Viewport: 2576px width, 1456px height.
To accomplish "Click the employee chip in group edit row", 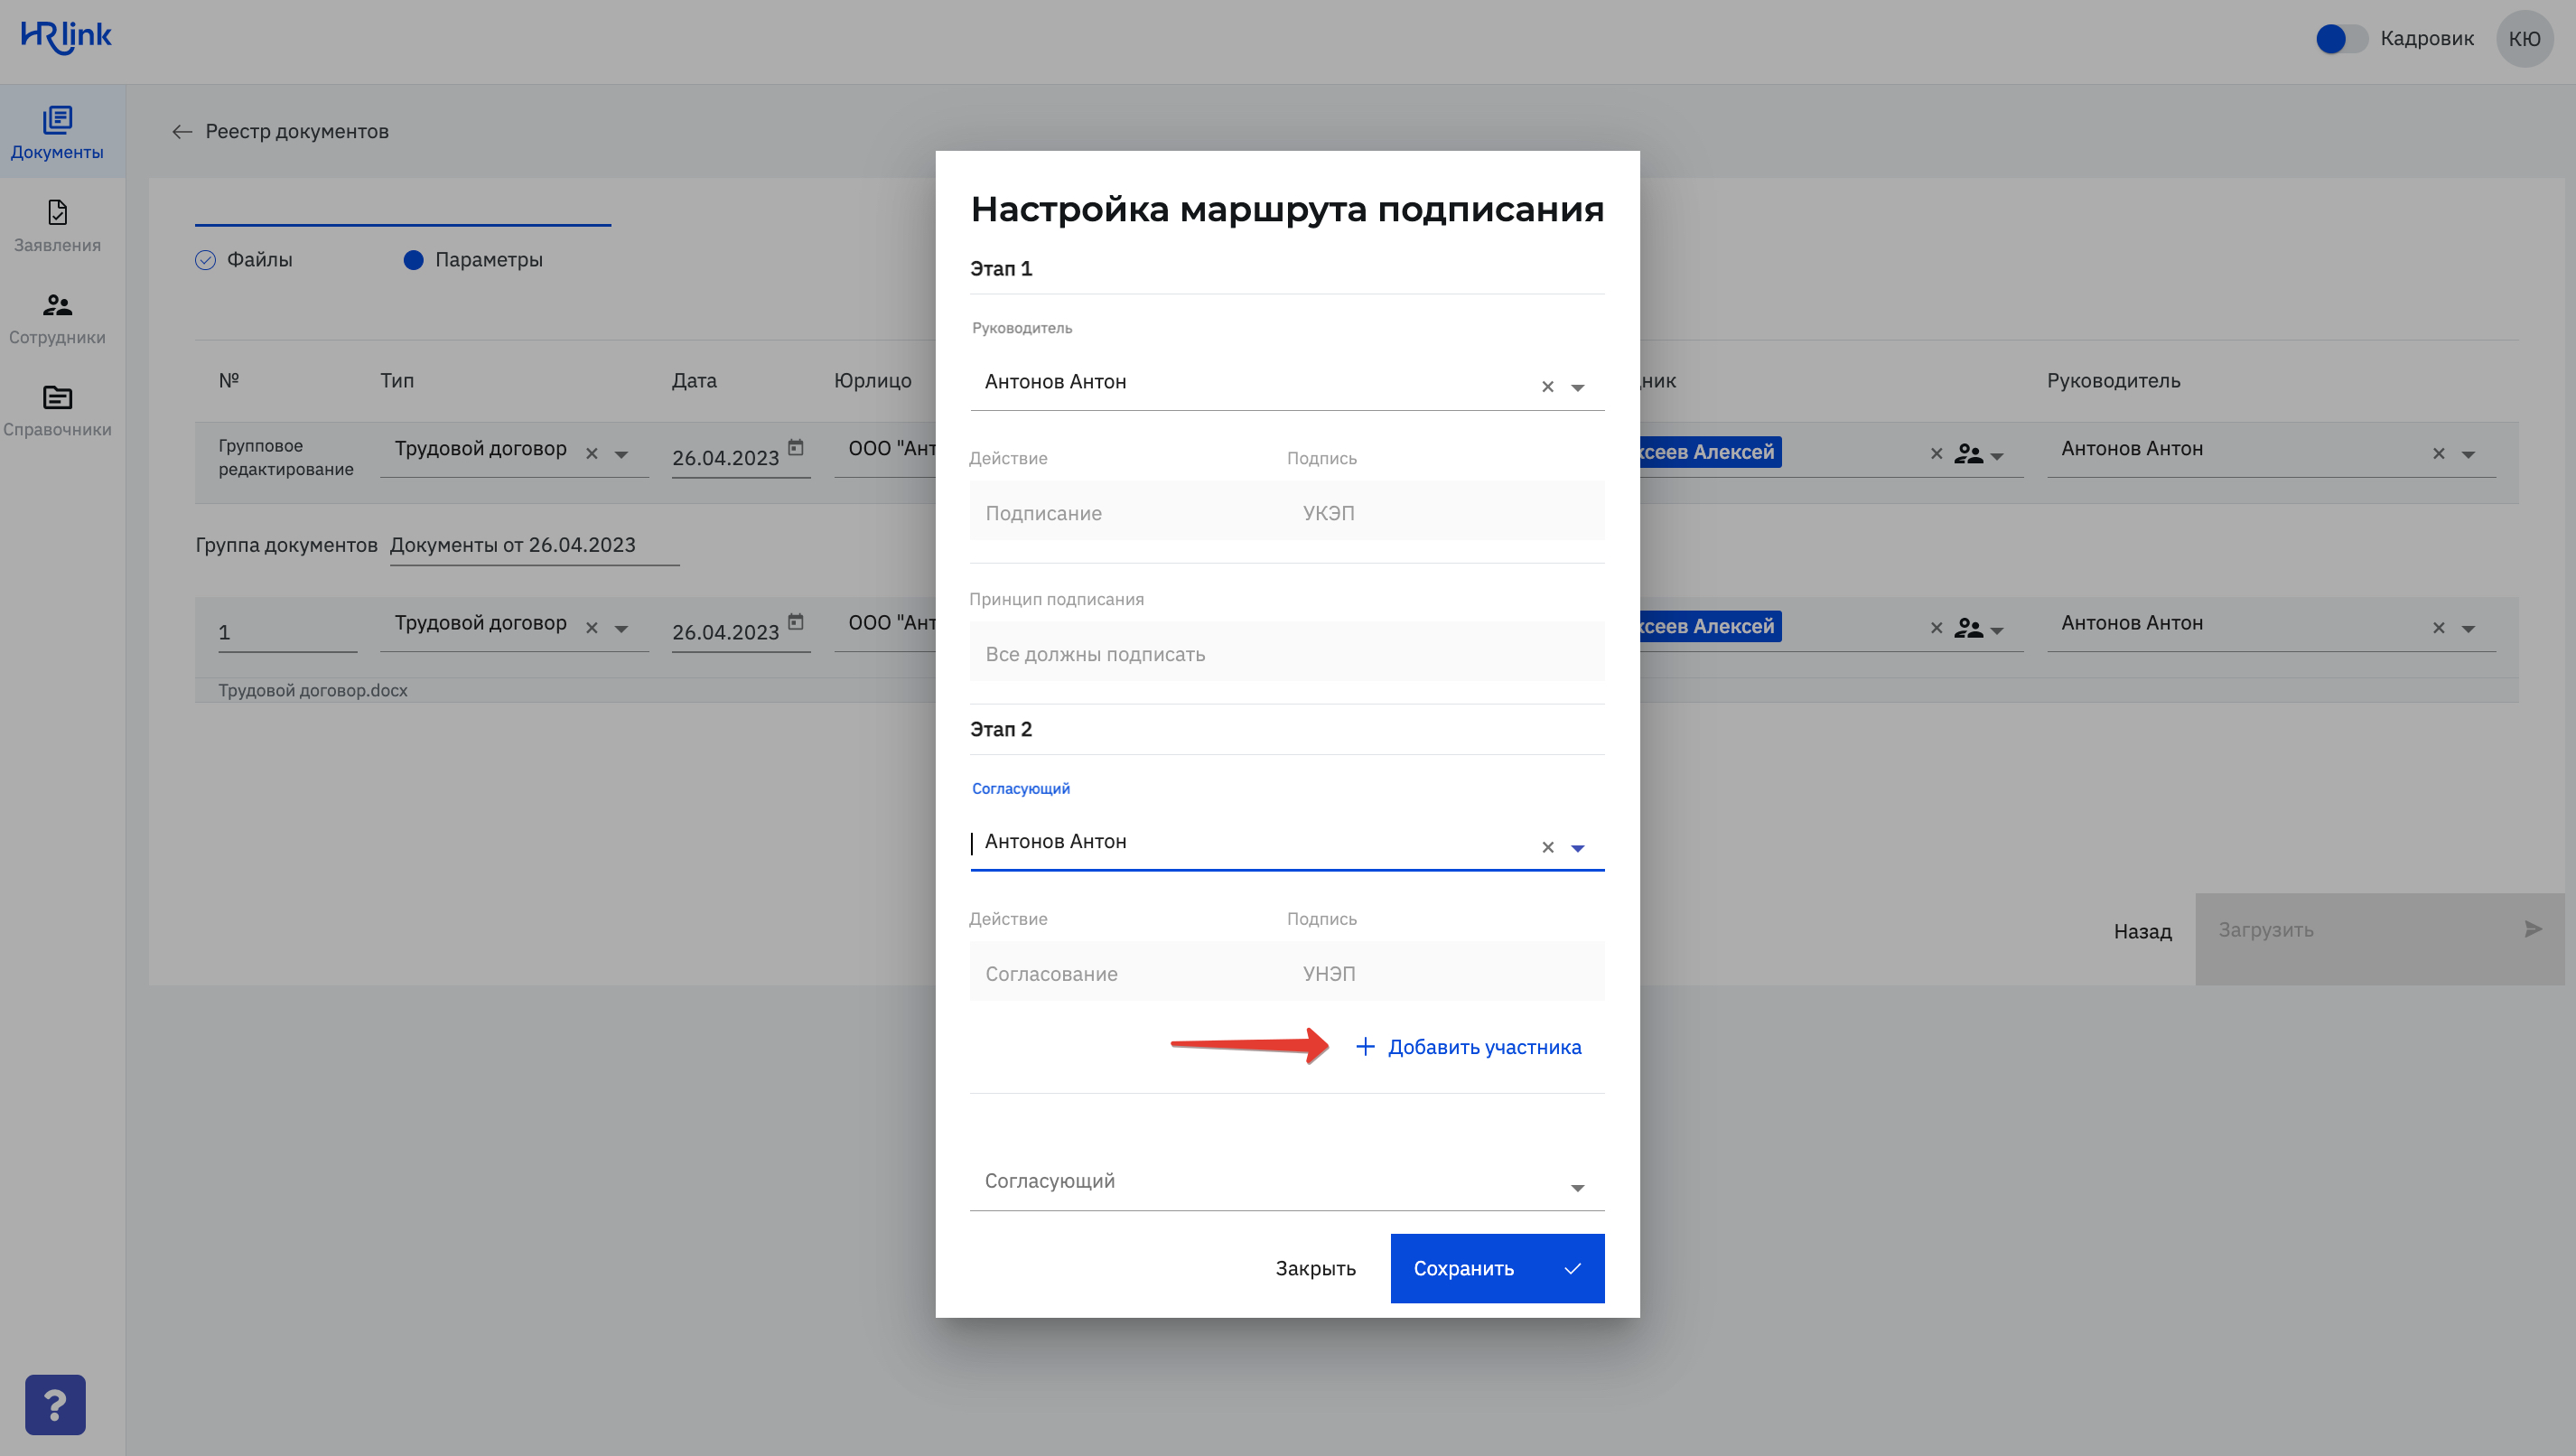I will click(1710, 452).
